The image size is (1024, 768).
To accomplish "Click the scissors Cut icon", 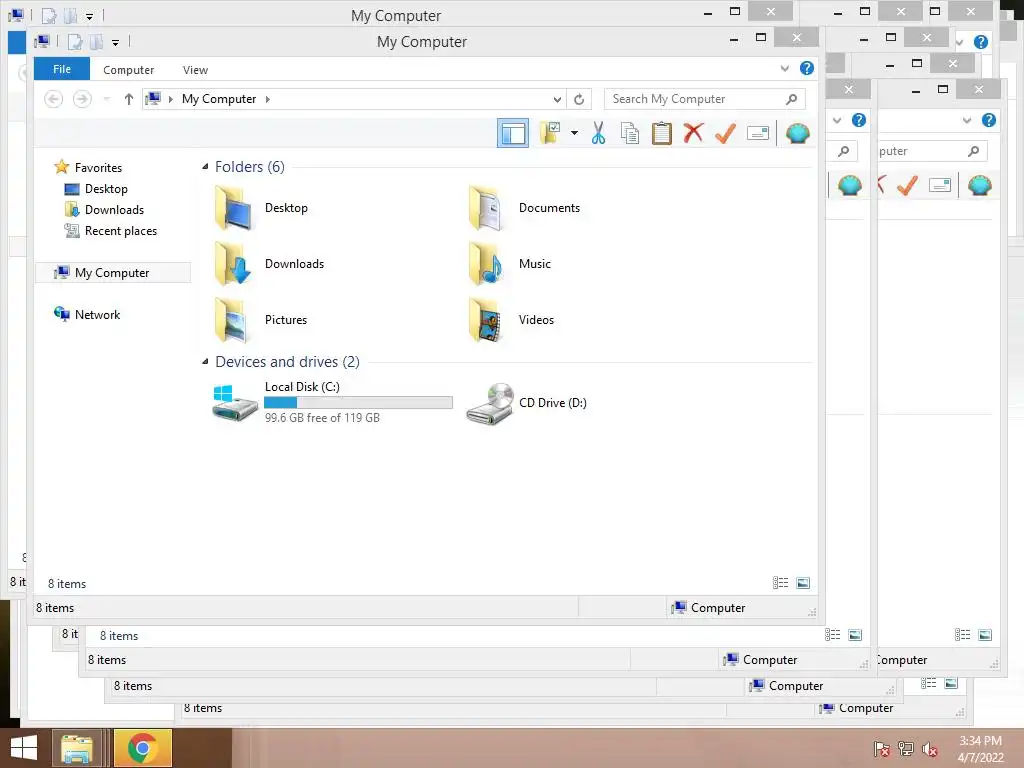I will (598, 133).
